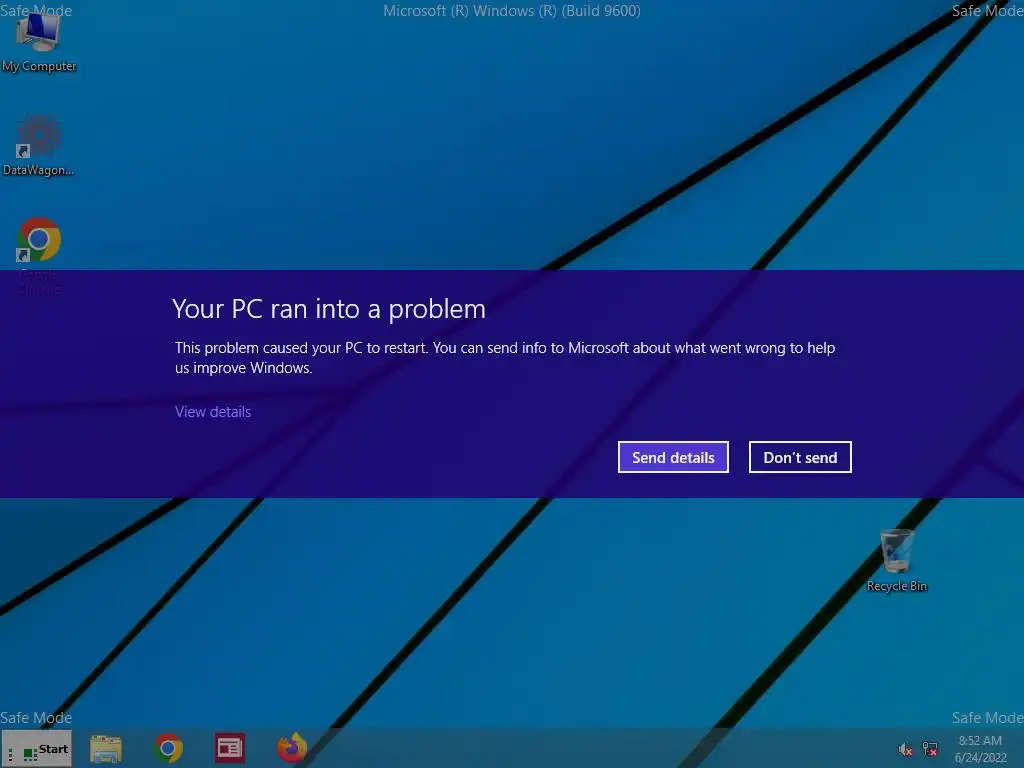Click the Microsoft Windows Build 9600 text
The height and width of the screenshot is (768, 1024).
click(x=511, y=10)
